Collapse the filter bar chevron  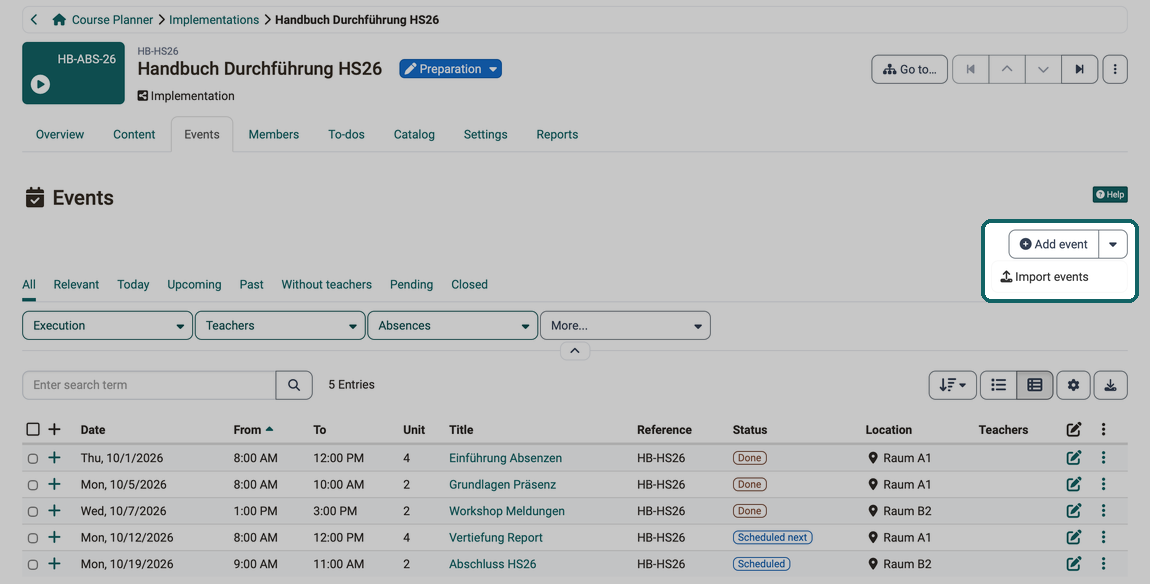(575, 351)
